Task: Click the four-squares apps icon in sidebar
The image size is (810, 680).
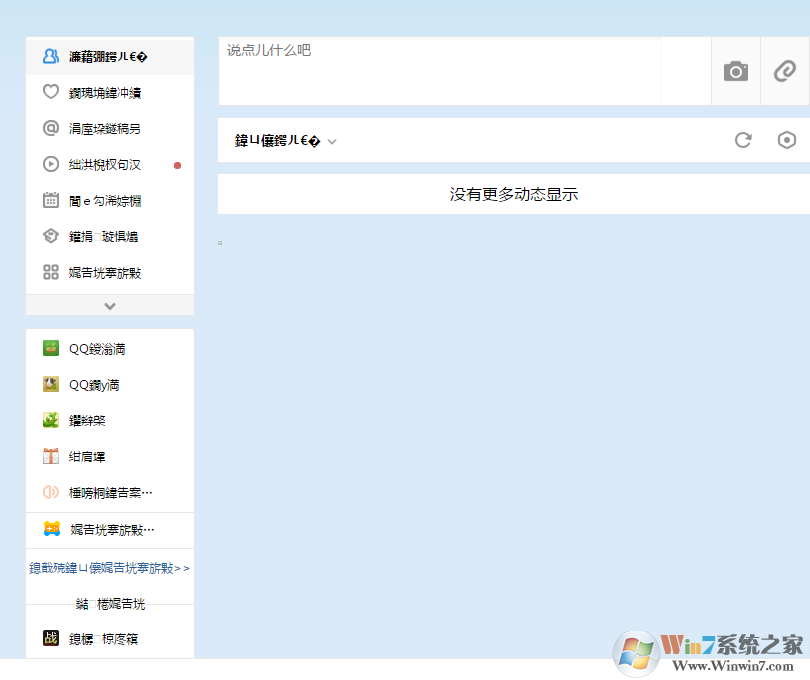Action: 105,272
